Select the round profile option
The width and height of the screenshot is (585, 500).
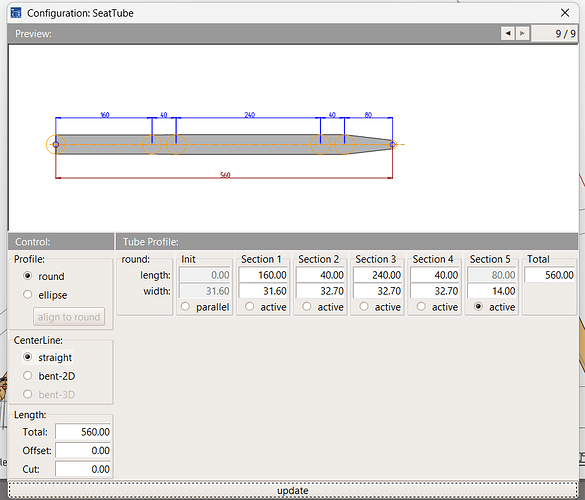click(x=28, y=276)
